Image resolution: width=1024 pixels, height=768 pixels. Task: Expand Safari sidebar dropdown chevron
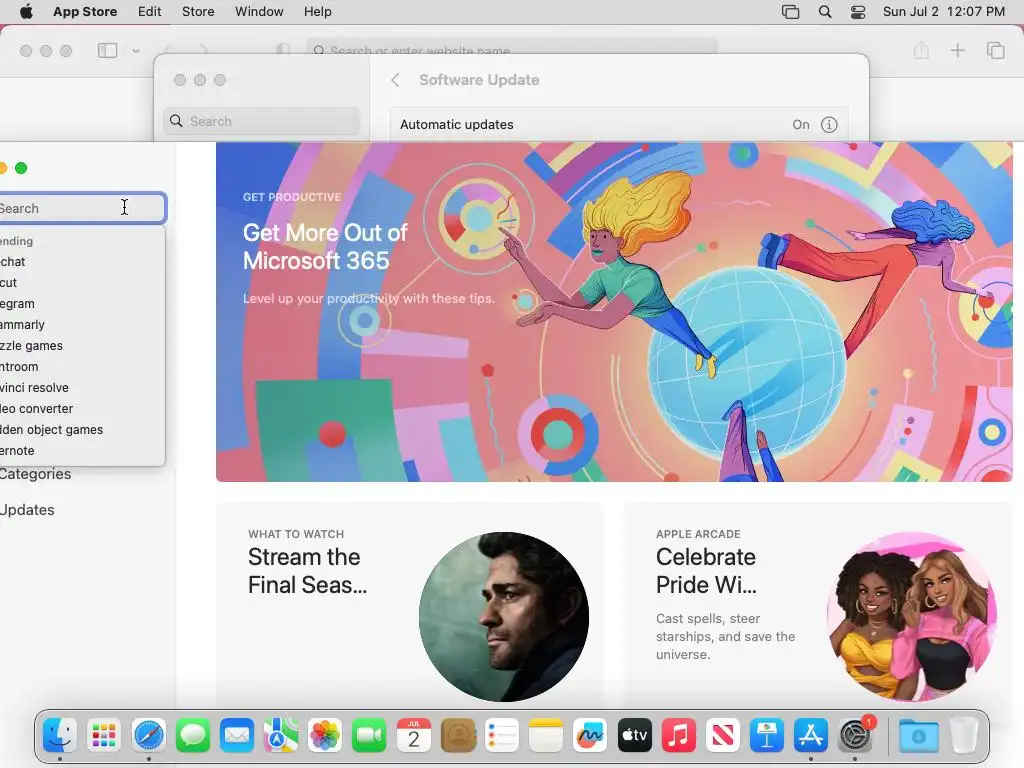click(x=136, y=50)
